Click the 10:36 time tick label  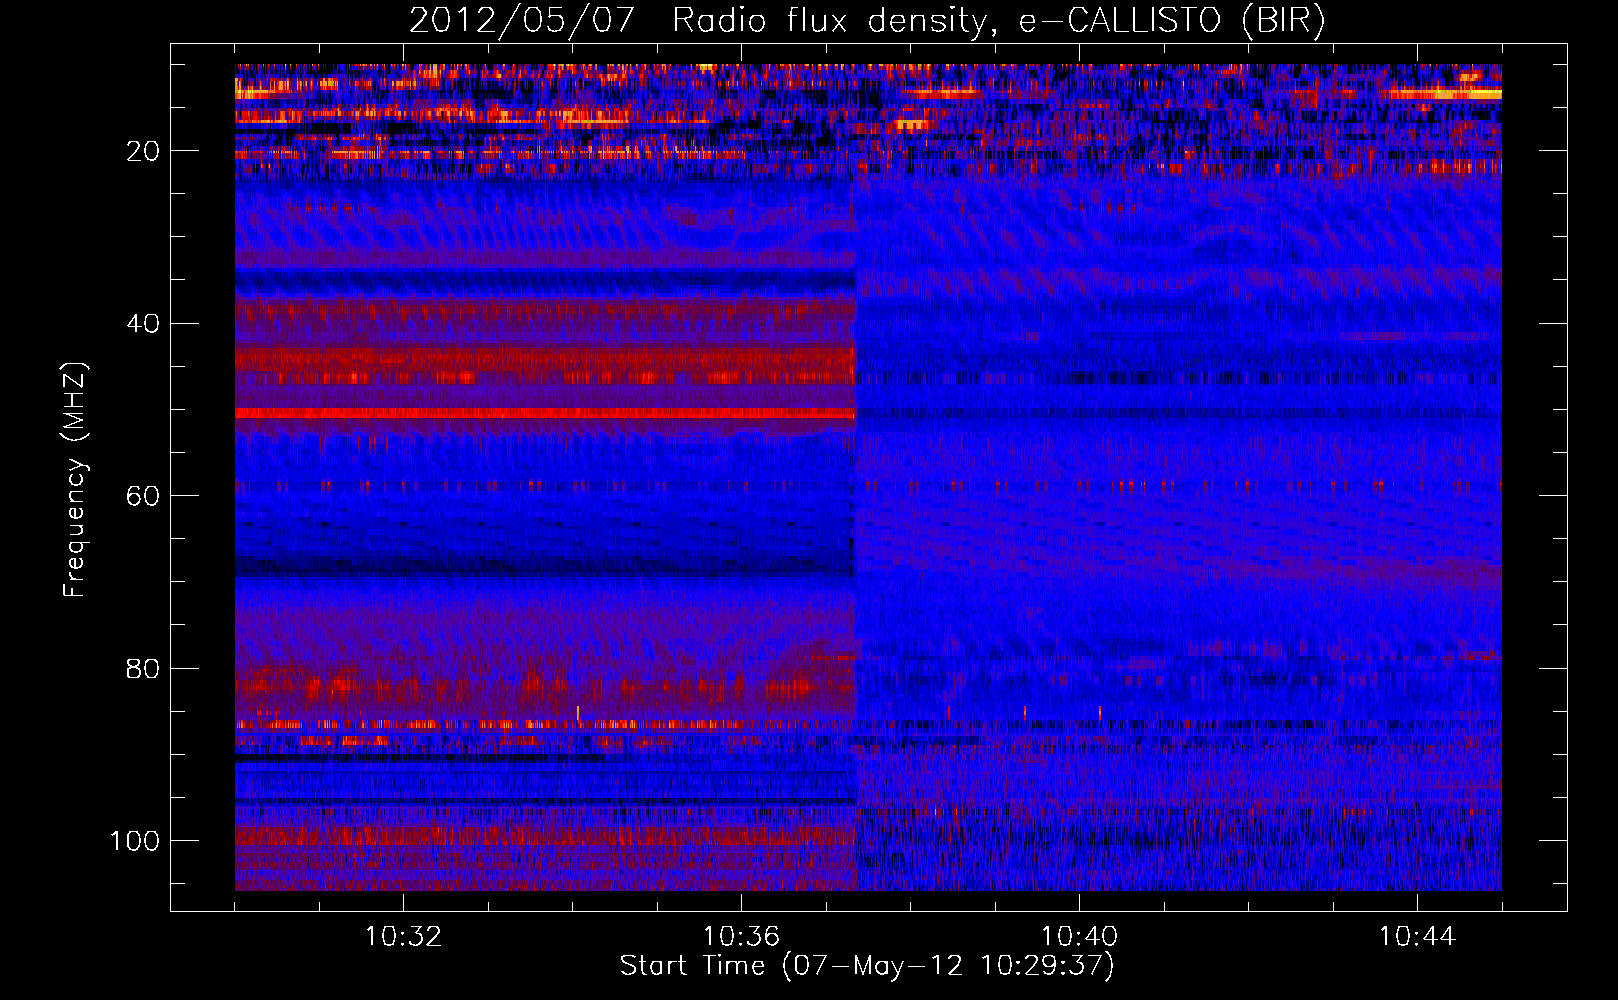pos(741,937)
